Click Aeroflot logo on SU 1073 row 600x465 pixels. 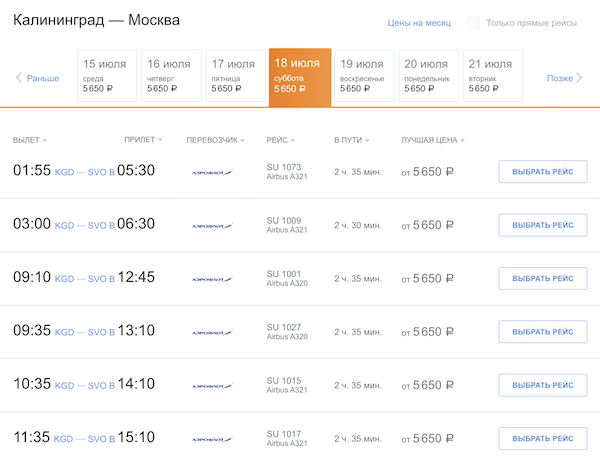(x=212, y=172)
